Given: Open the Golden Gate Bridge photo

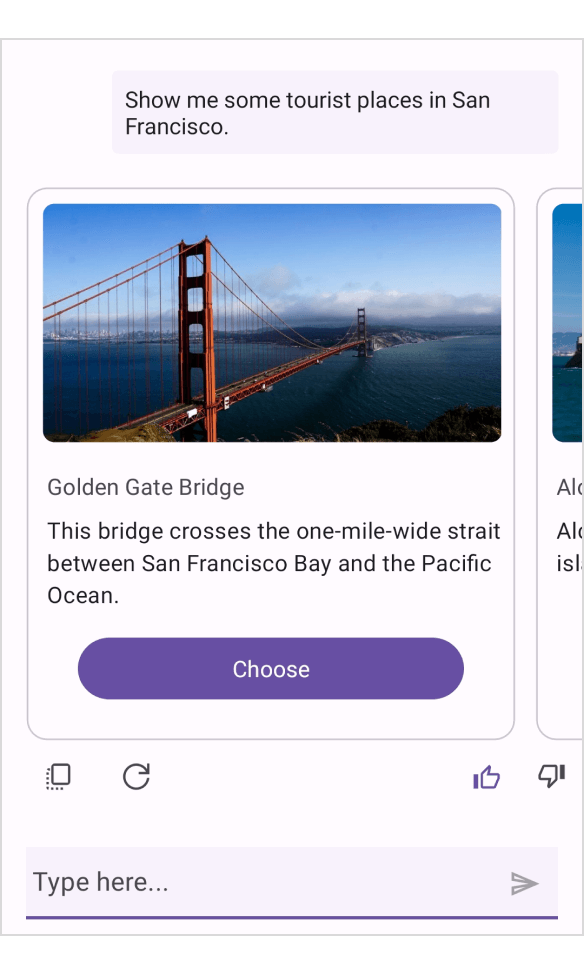Looking at the screenshot, I should tap(271, 322).
